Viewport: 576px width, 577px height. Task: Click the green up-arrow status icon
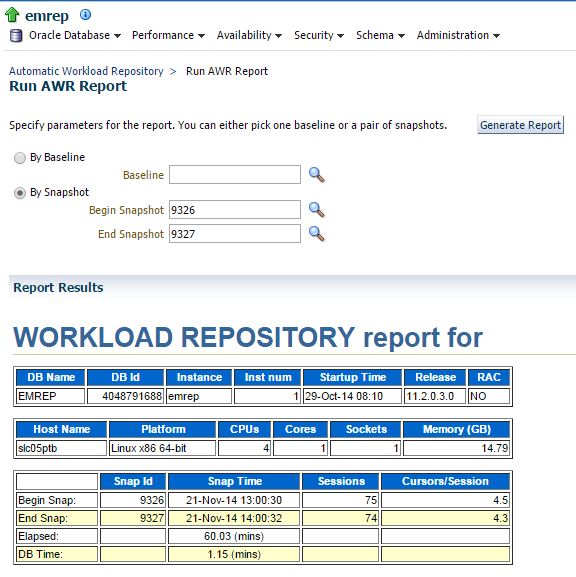[12, 15]
